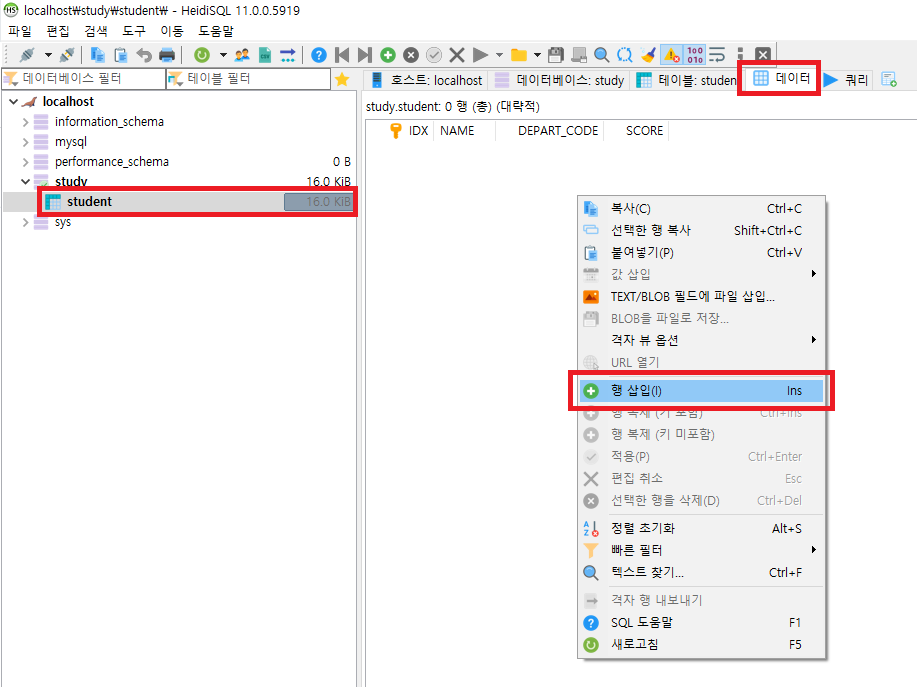Click the Database filter input field
This screenshot has width=917, height=687.
click(83, 78)
